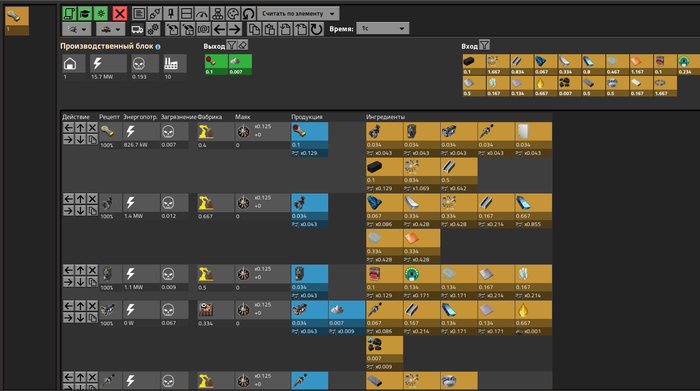Click the 'Энергопотр.' column header
700x391 pixels.
pos(140,117)
